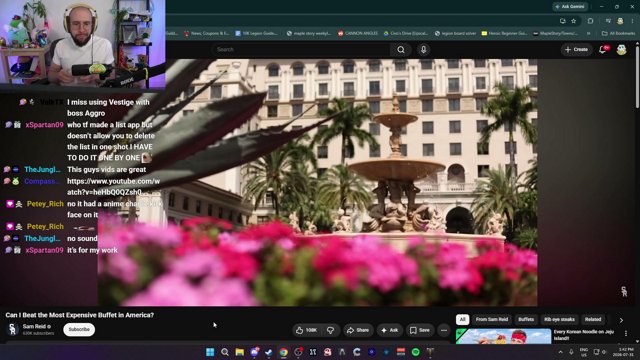This screenshot has height=360, width=640.
Task: Open the News, Coupons bookmark
Action: (x=206, y=33)
